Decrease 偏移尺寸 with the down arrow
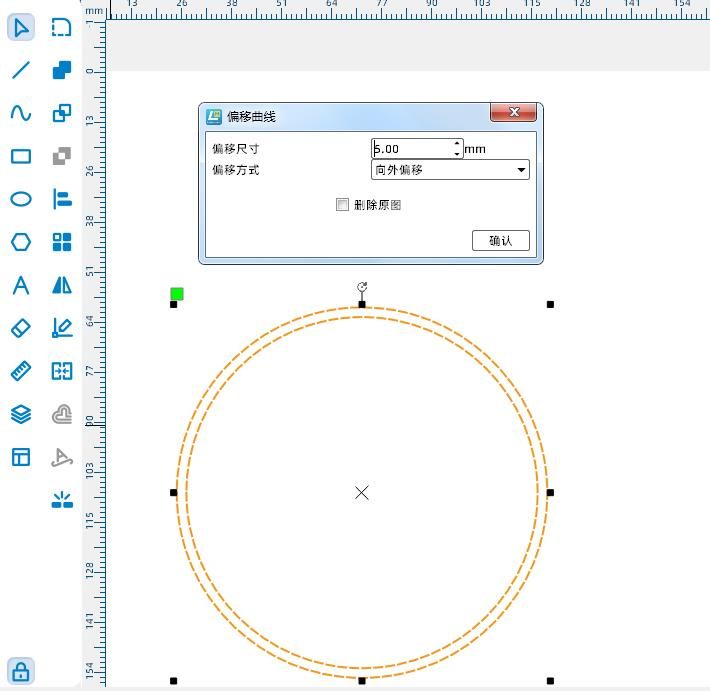Image resolution: width=710 pixels, height=691 pixels. coord(457,154)
